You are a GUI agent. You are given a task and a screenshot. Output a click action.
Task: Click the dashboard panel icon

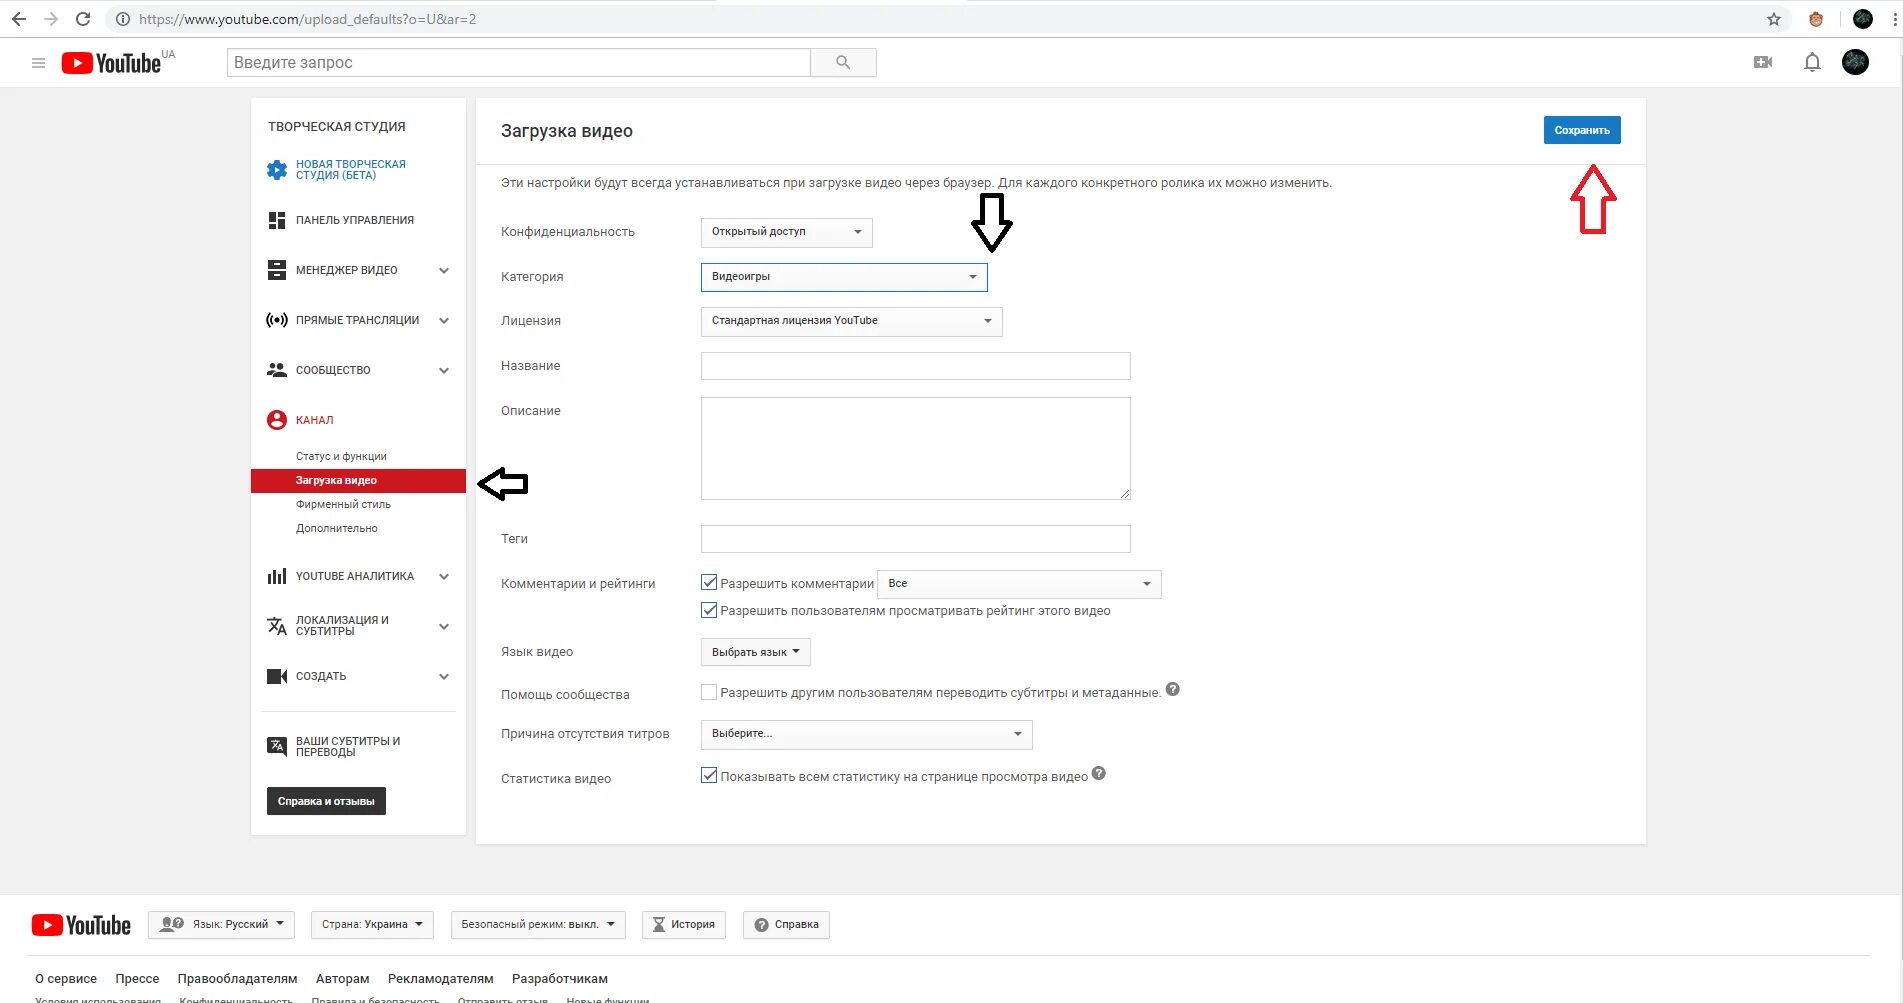tap(277, 220)
